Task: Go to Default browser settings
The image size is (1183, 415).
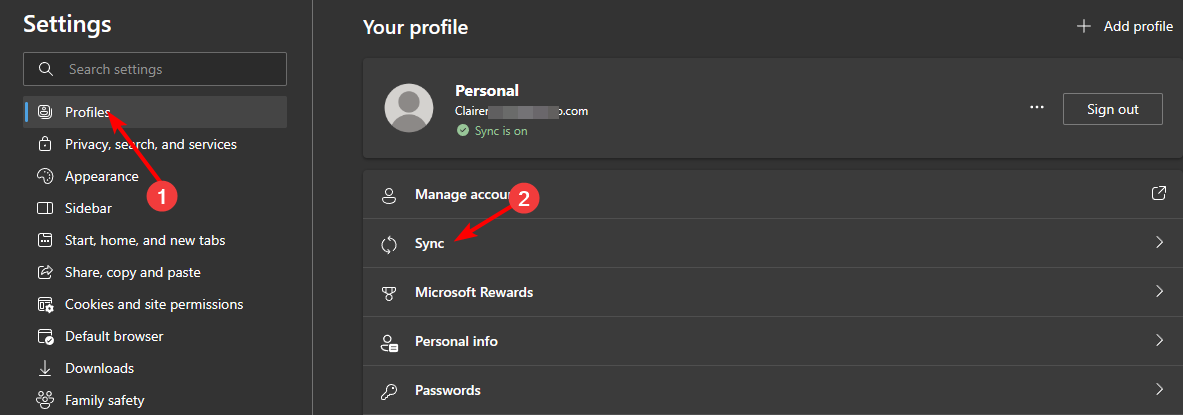Action: tap(155, 337)
